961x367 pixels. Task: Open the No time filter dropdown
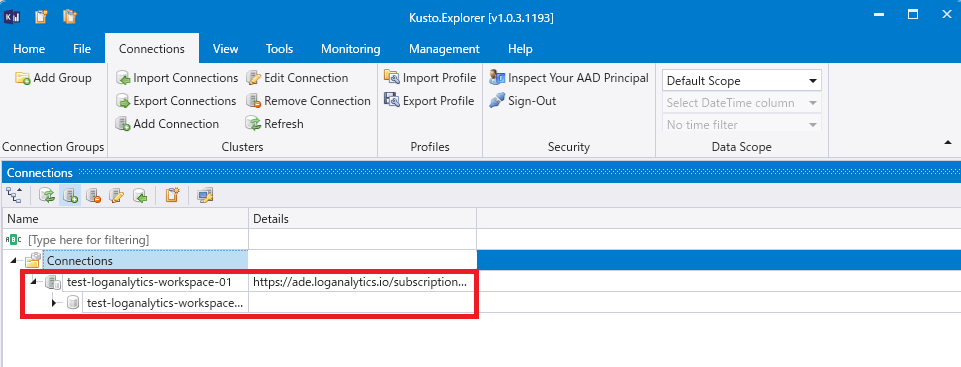[742, 125]
